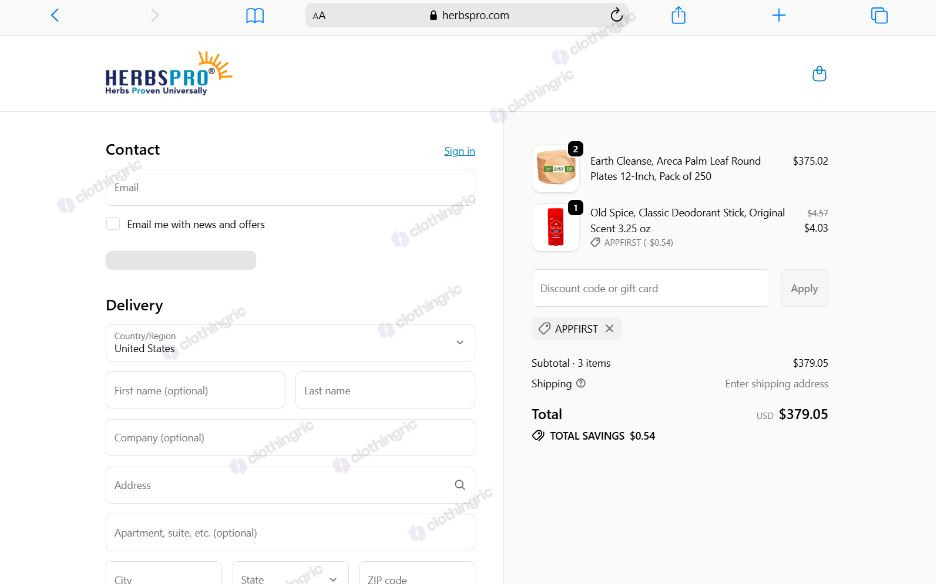Viewport: 936px width, 584px height.
Task: Click the Old Spice deodorant thumbnail
Action: pyautogui.click(x=556, y=228)
